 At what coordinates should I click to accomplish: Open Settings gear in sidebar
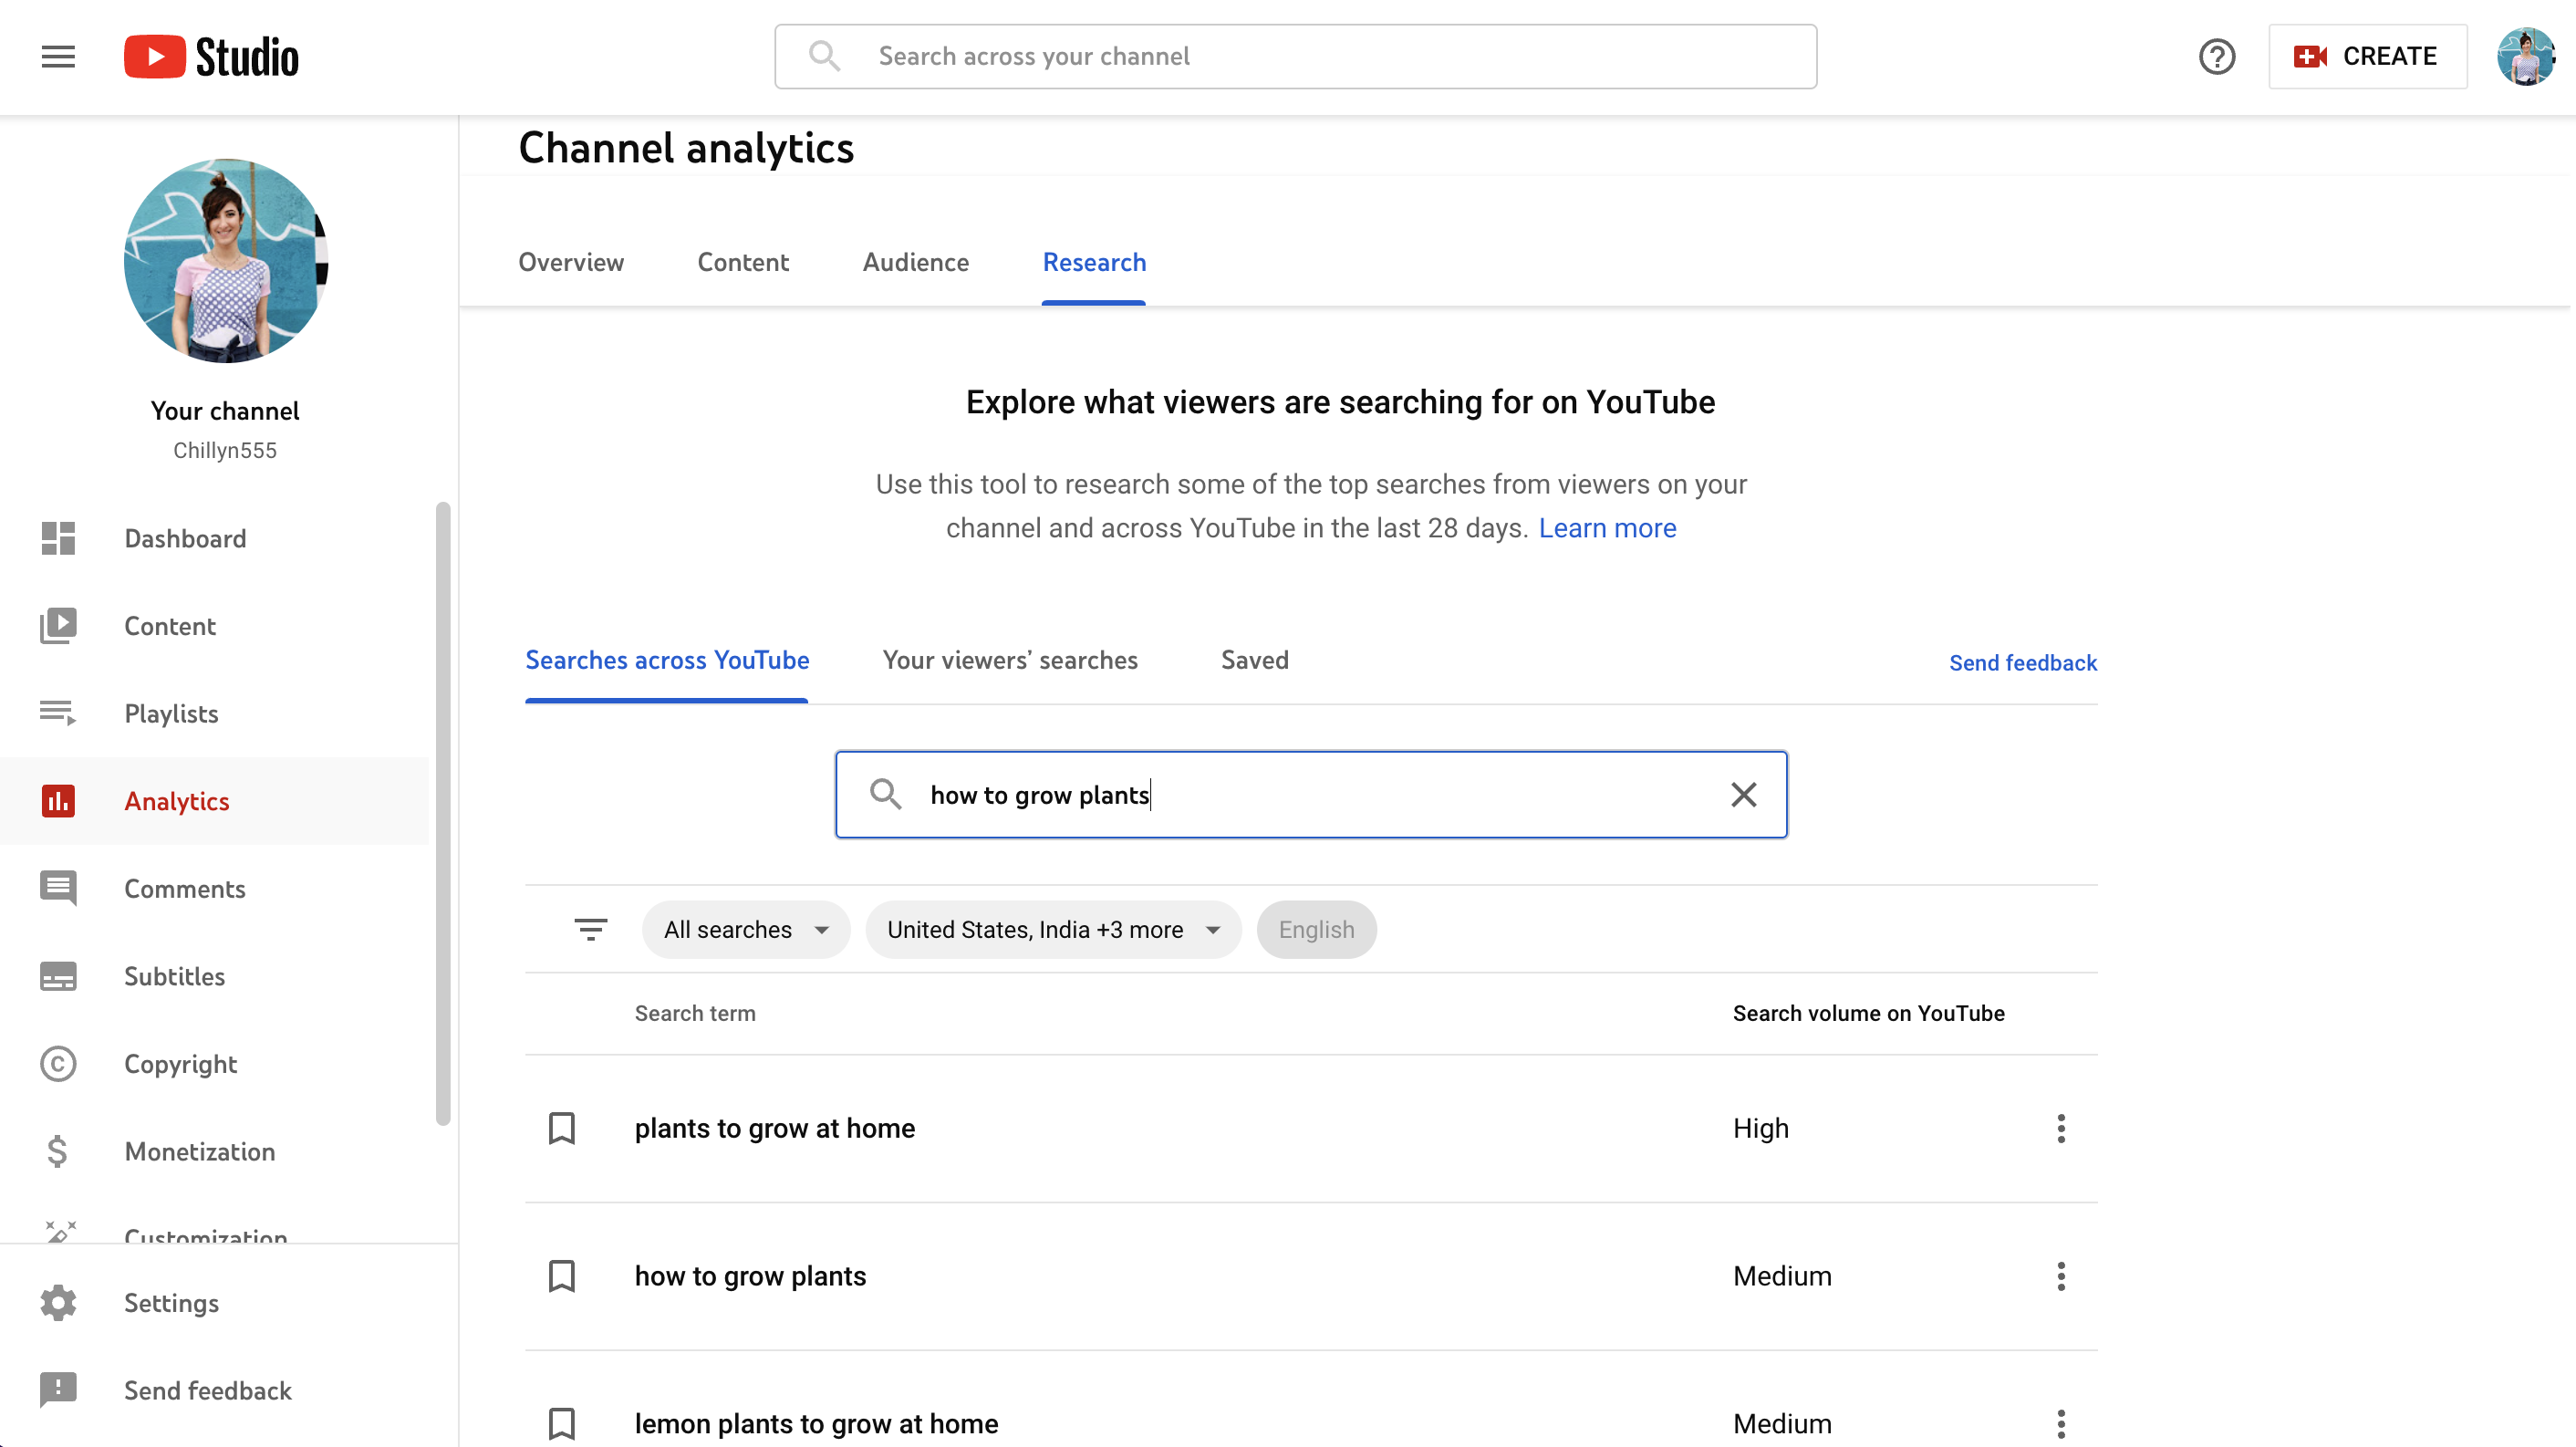(x=171, y=1303)
